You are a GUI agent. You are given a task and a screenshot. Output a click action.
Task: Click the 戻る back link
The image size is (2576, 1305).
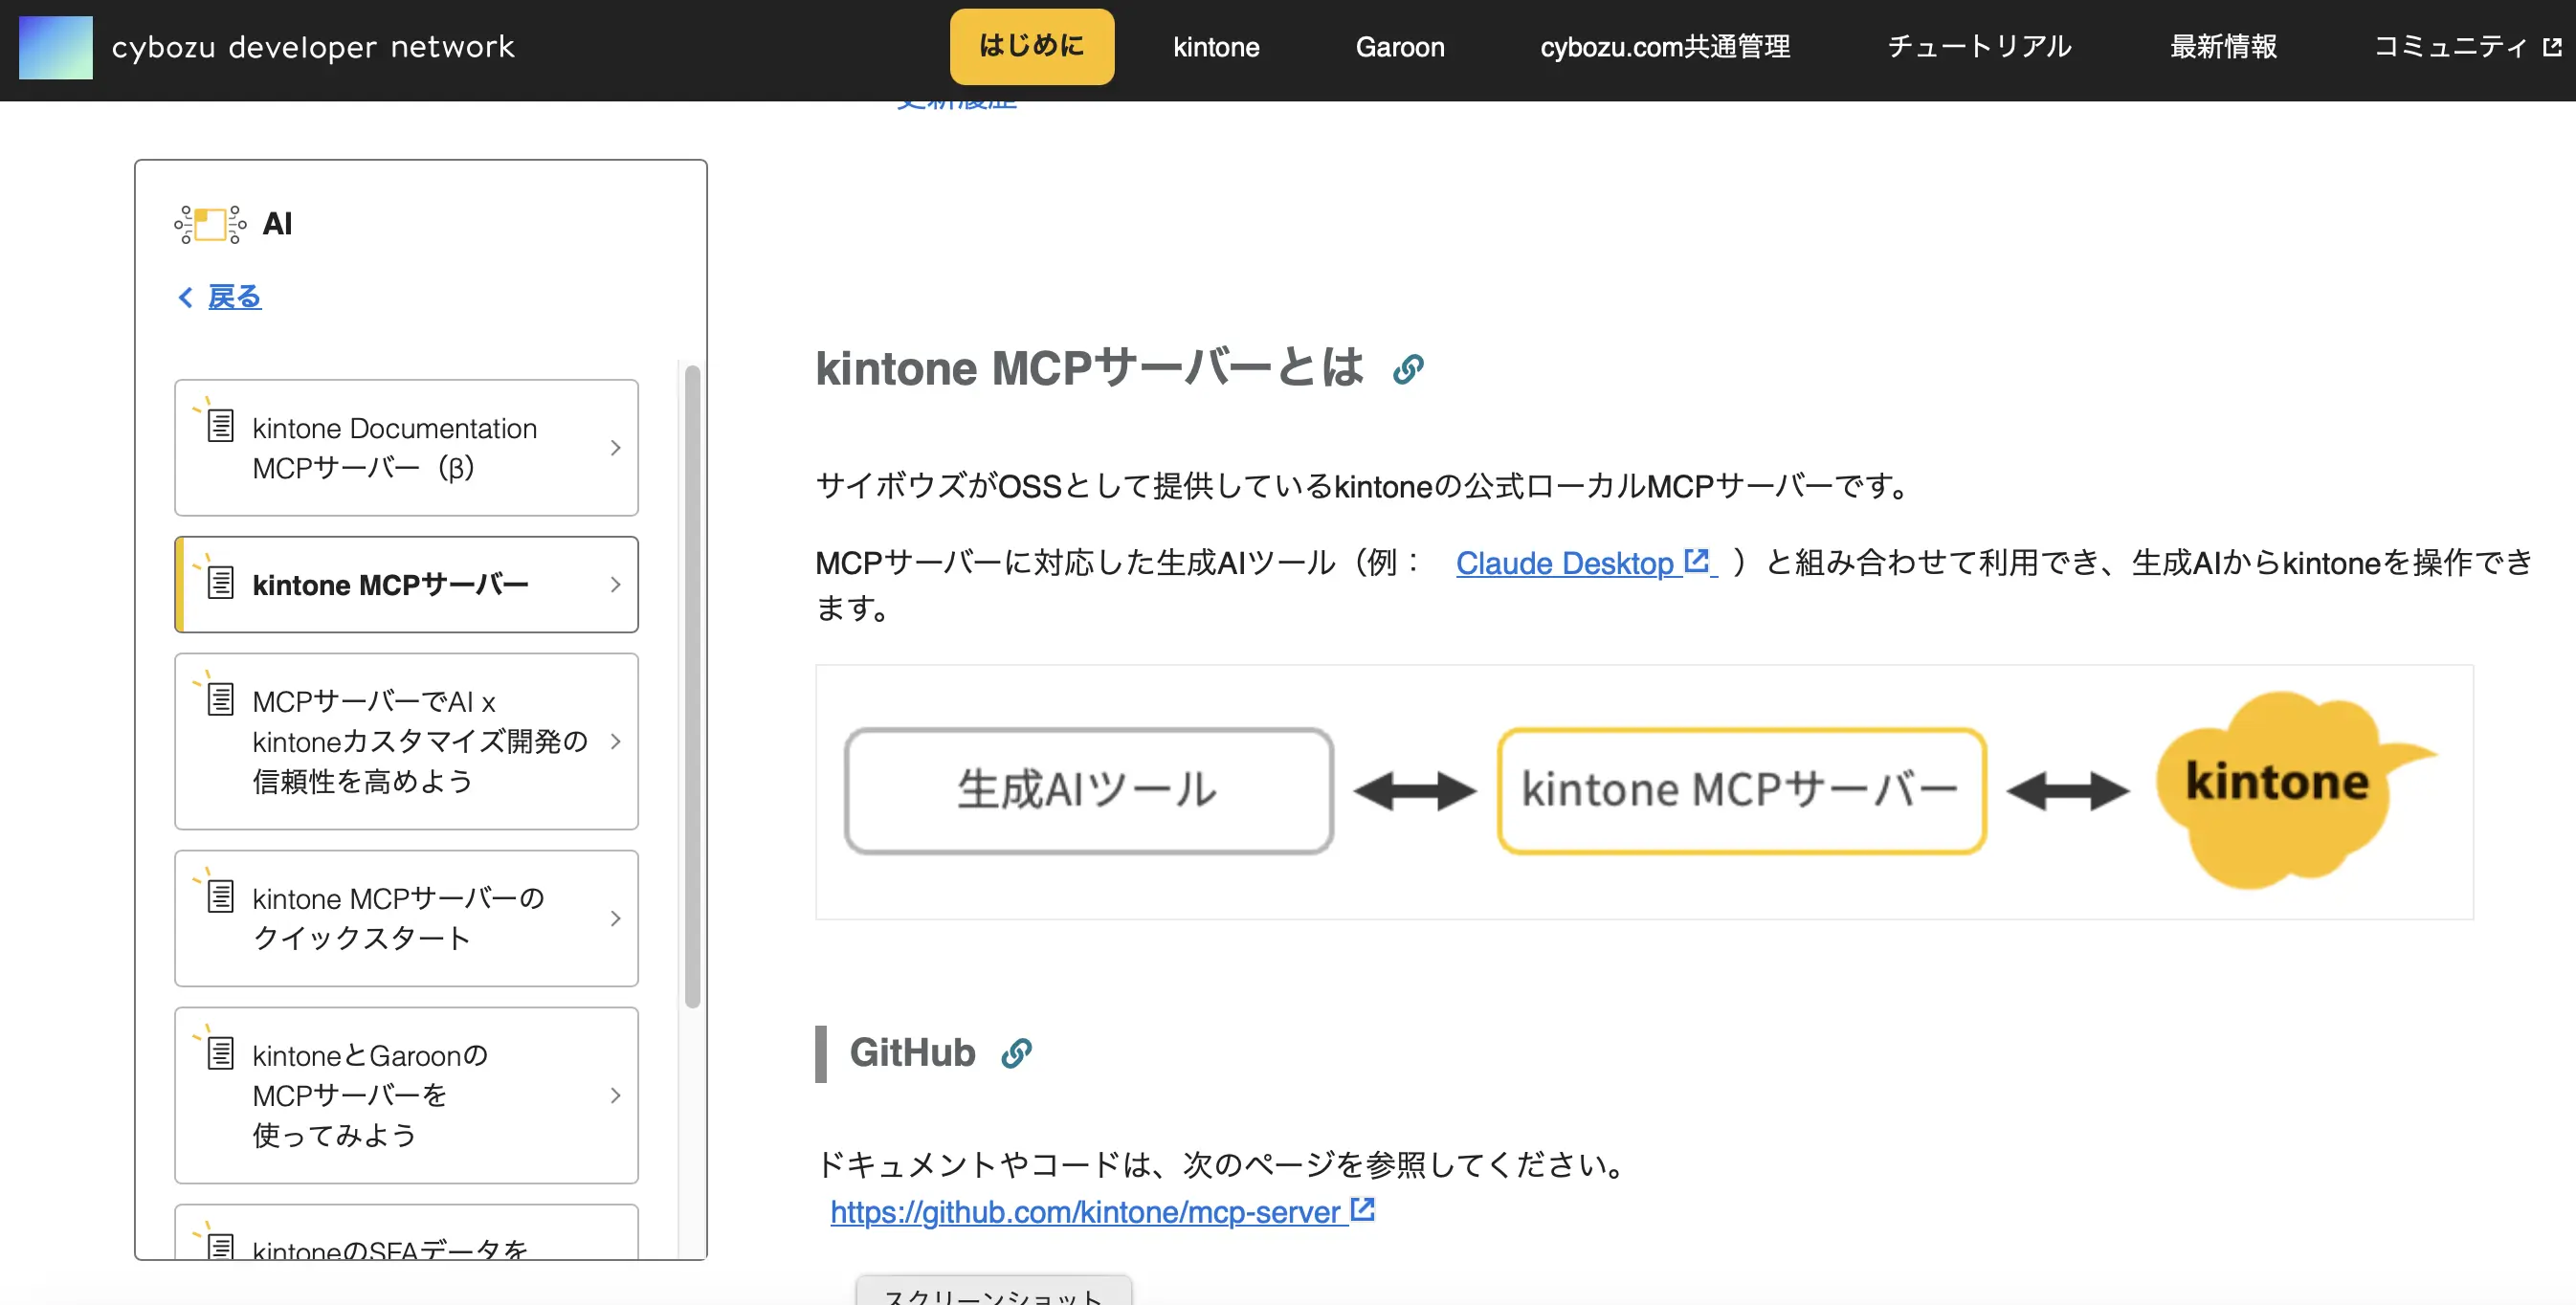[x=234, y=297]
